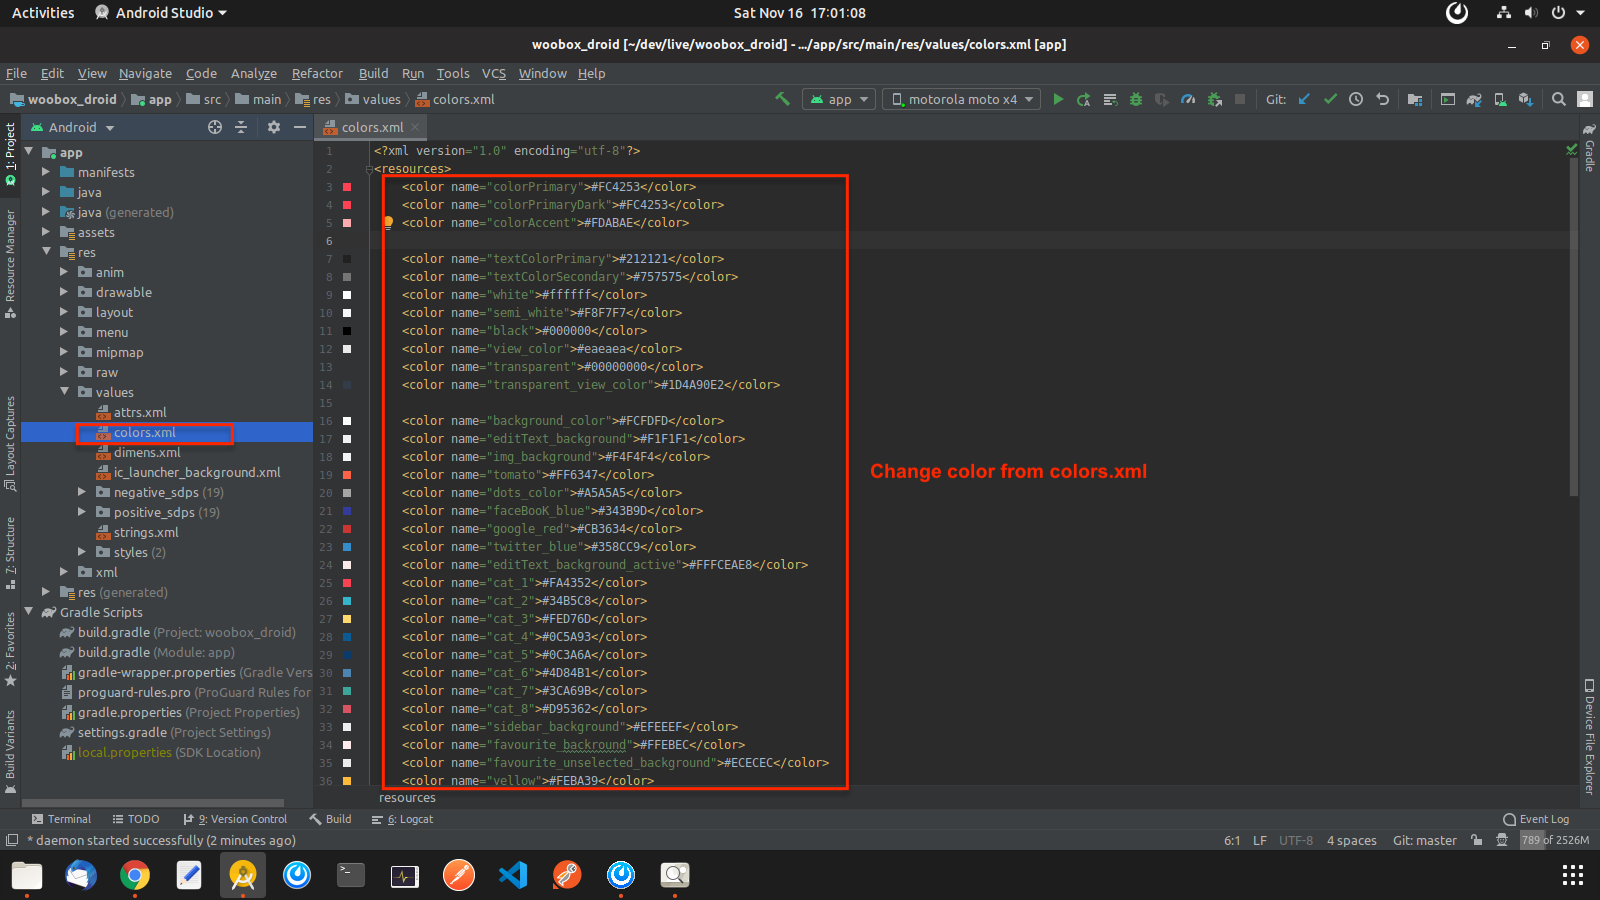This screenshot has height=900, width=1600.
Task: Close the colors.xml editor tab
Action: pos(415,127)
